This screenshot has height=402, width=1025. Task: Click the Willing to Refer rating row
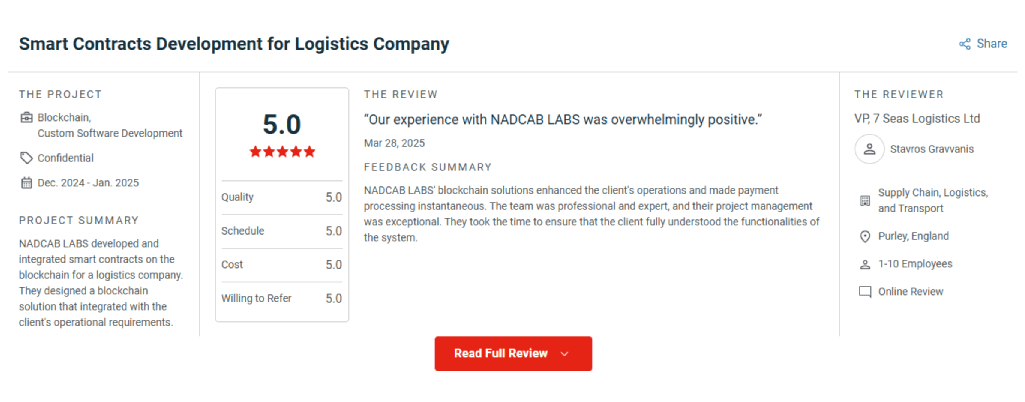[x=282, y=299]
